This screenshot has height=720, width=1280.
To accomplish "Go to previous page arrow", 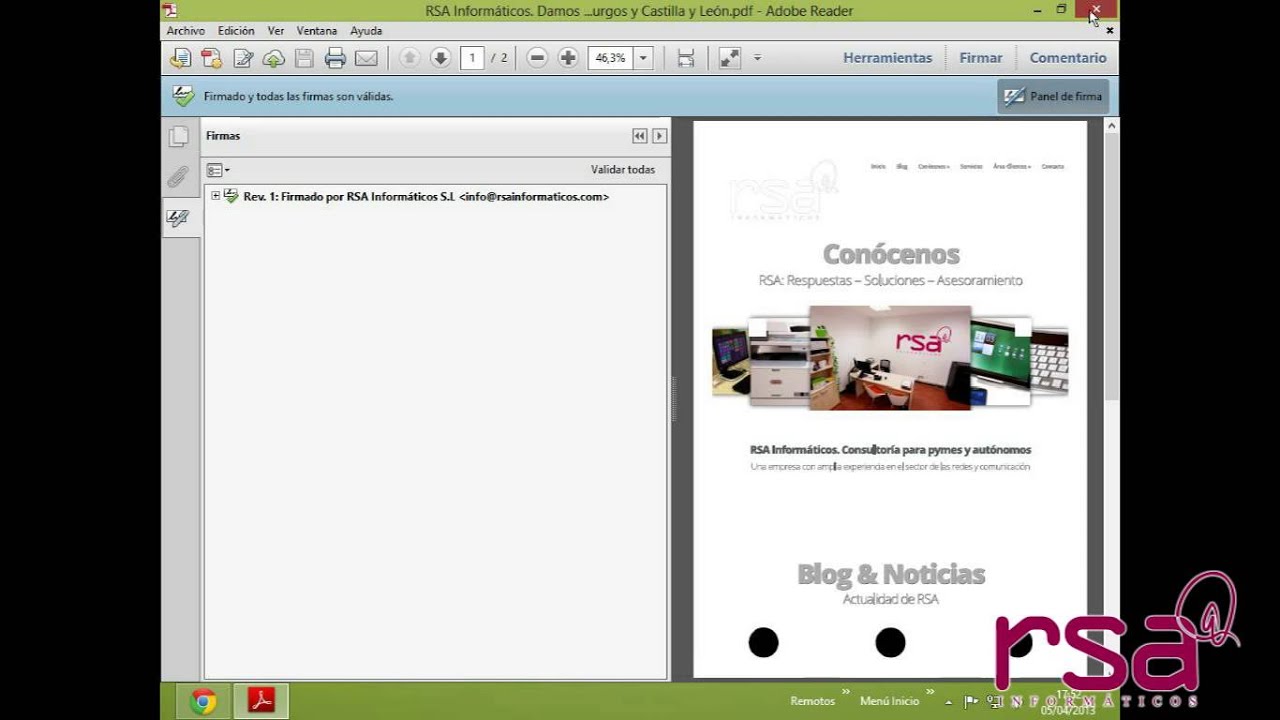I will [409, 58].
